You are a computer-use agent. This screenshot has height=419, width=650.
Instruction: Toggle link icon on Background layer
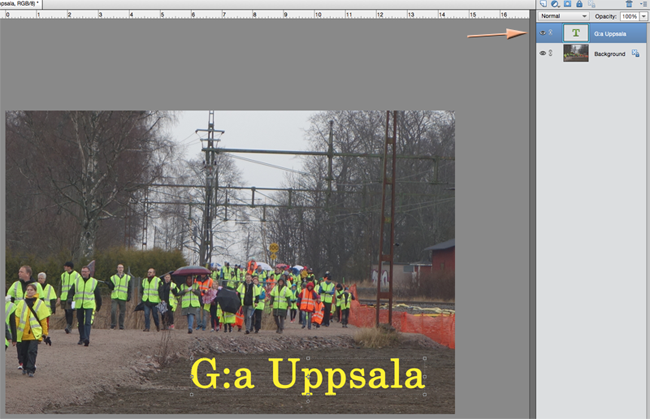(x=551, y=53)
